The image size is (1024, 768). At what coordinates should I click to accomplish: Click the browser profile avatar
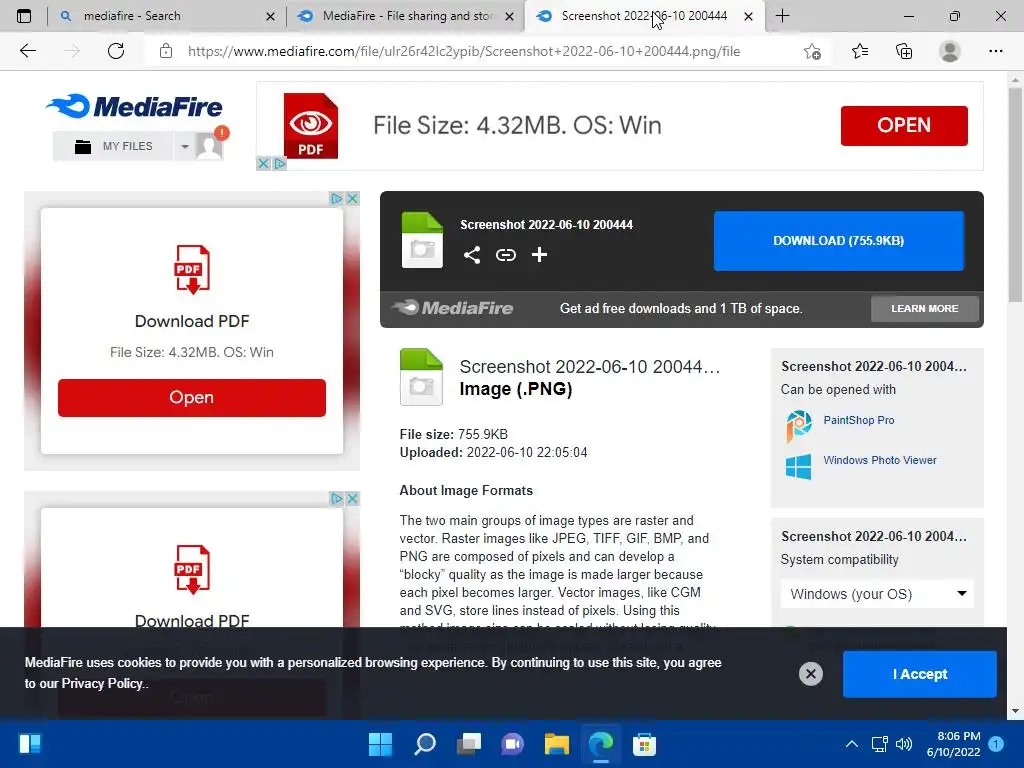coord(950,51)
